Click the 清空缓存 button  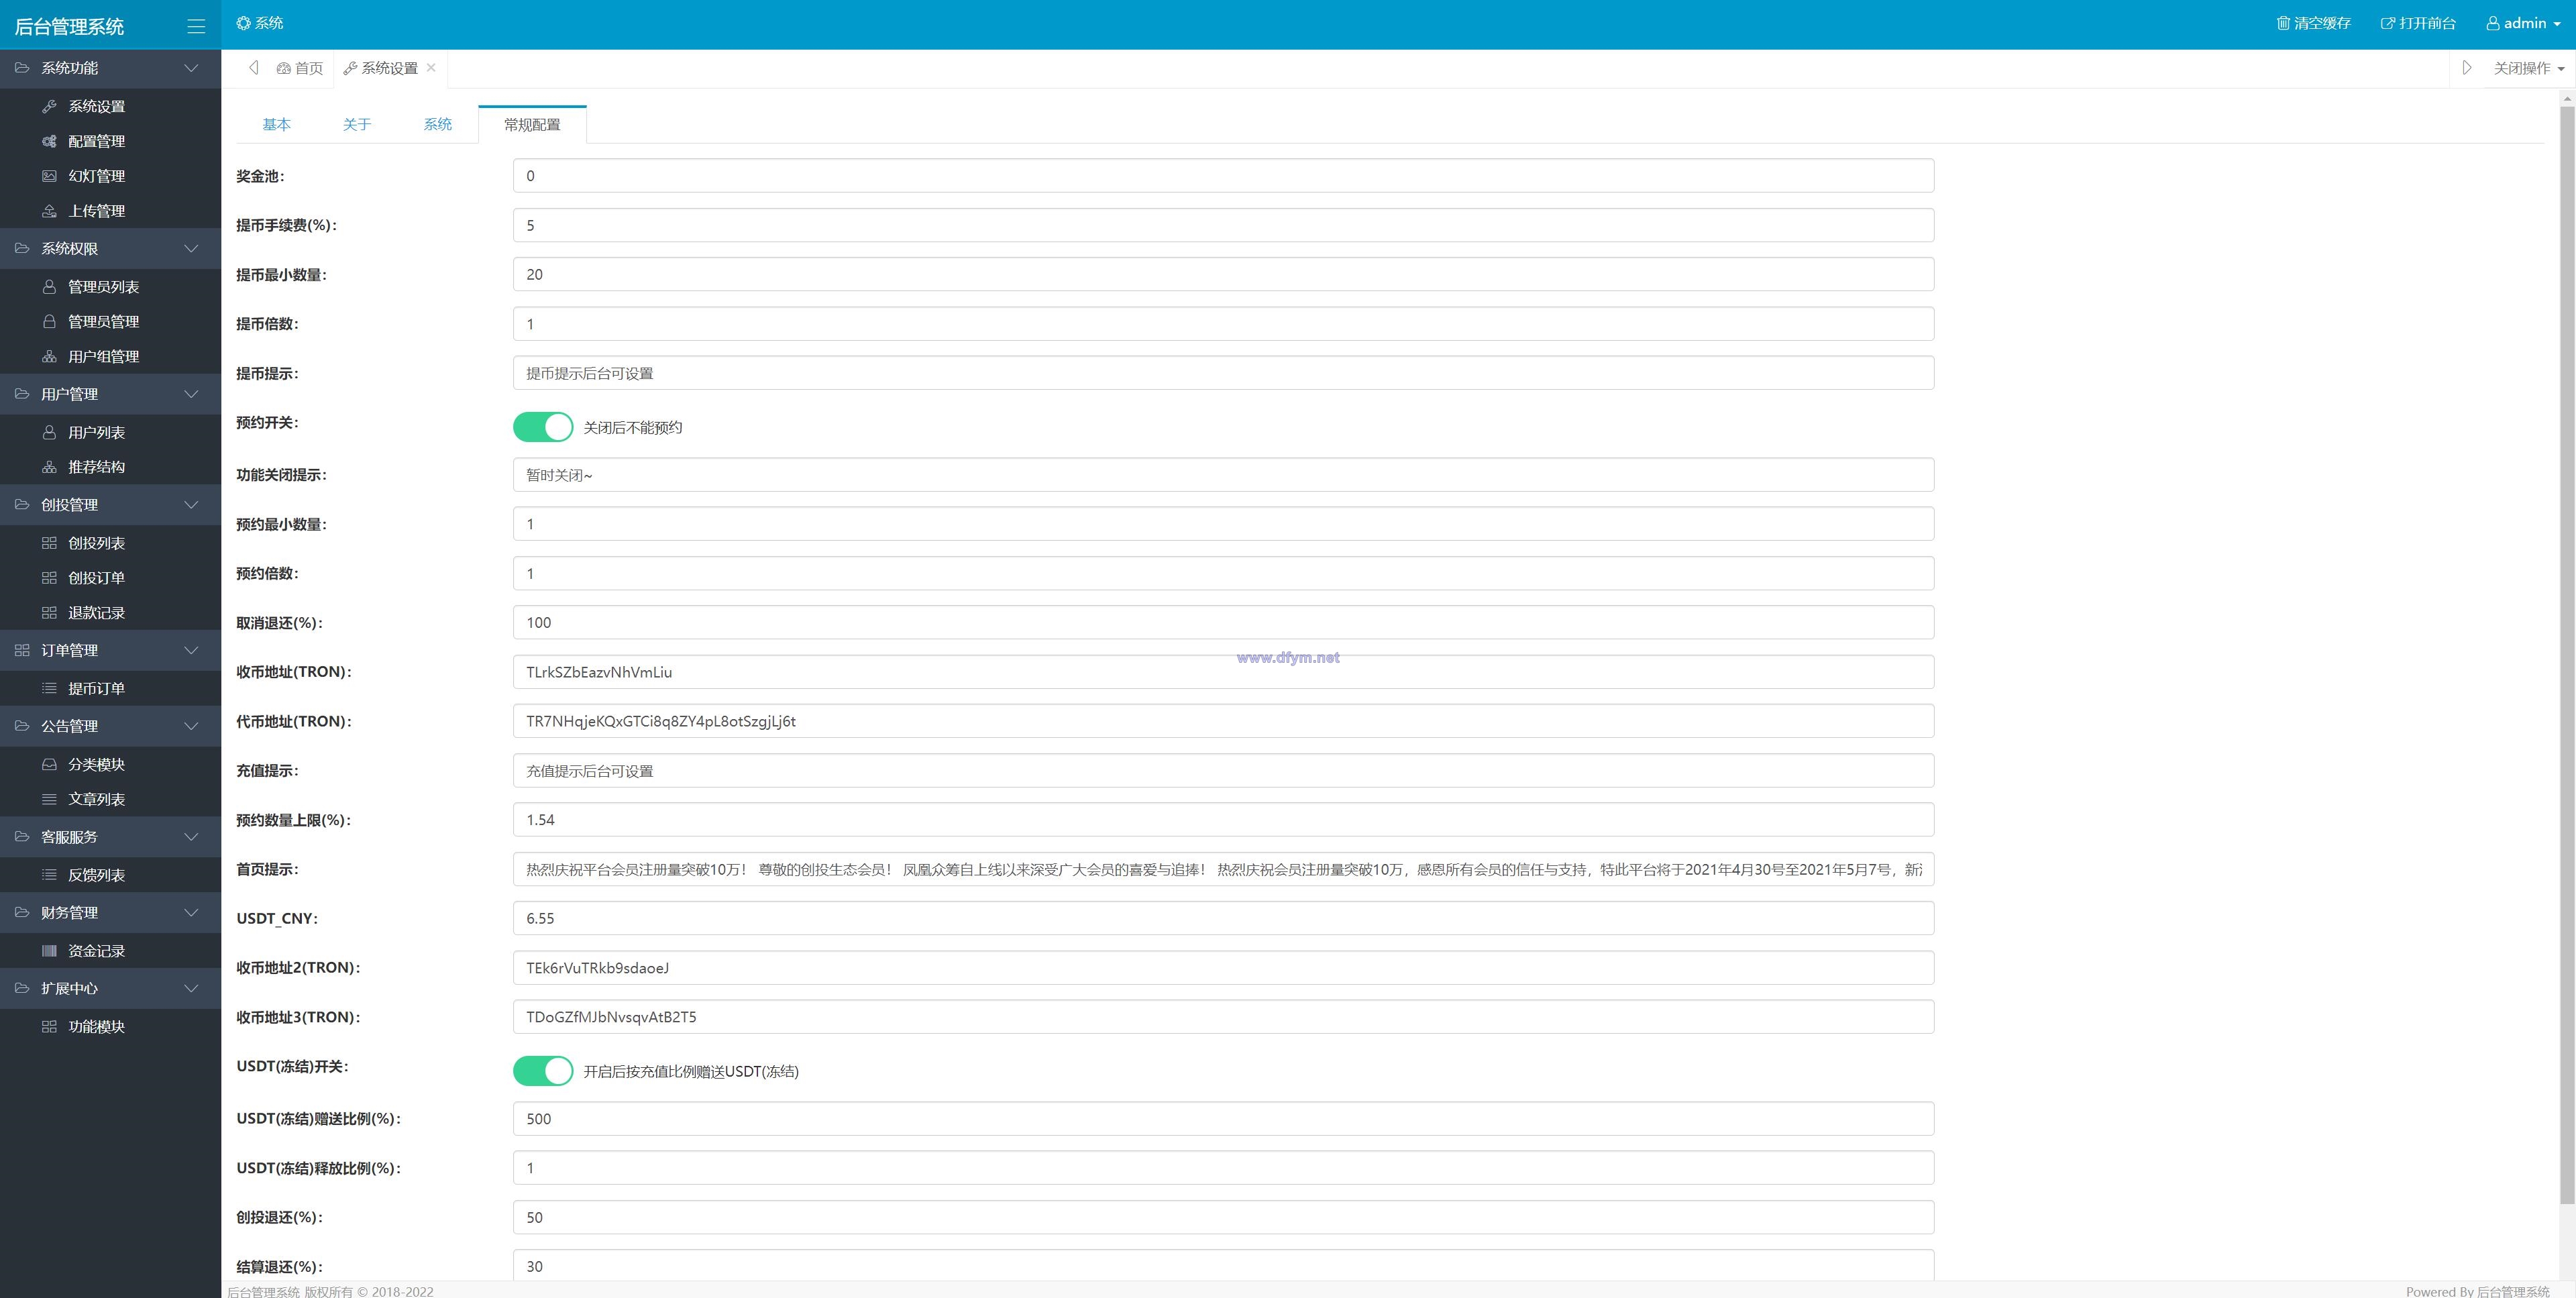click(2314, 23)
